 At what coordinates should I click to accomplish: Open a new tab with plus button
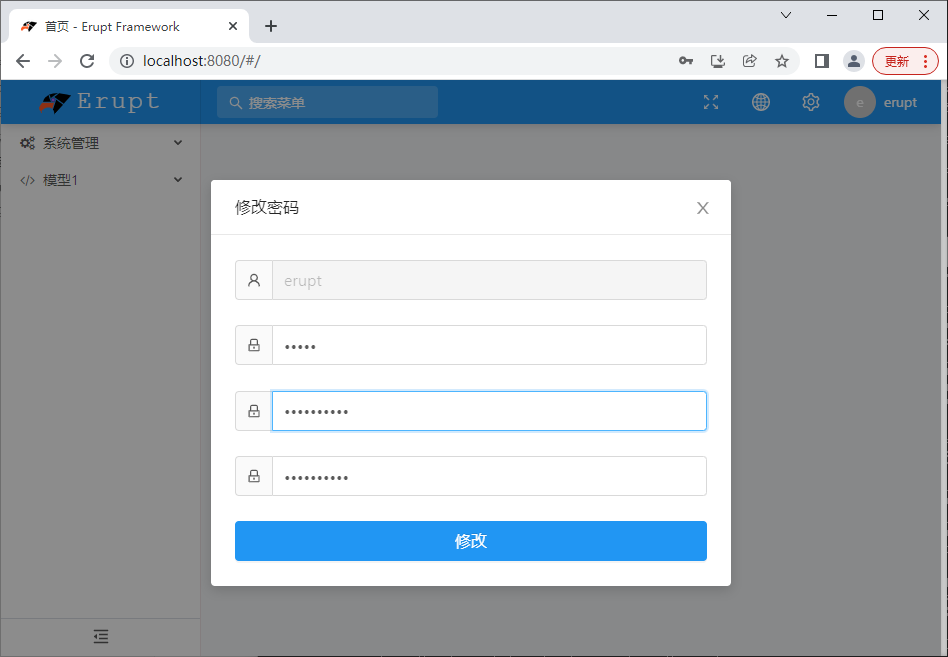(x=271, y=26)
